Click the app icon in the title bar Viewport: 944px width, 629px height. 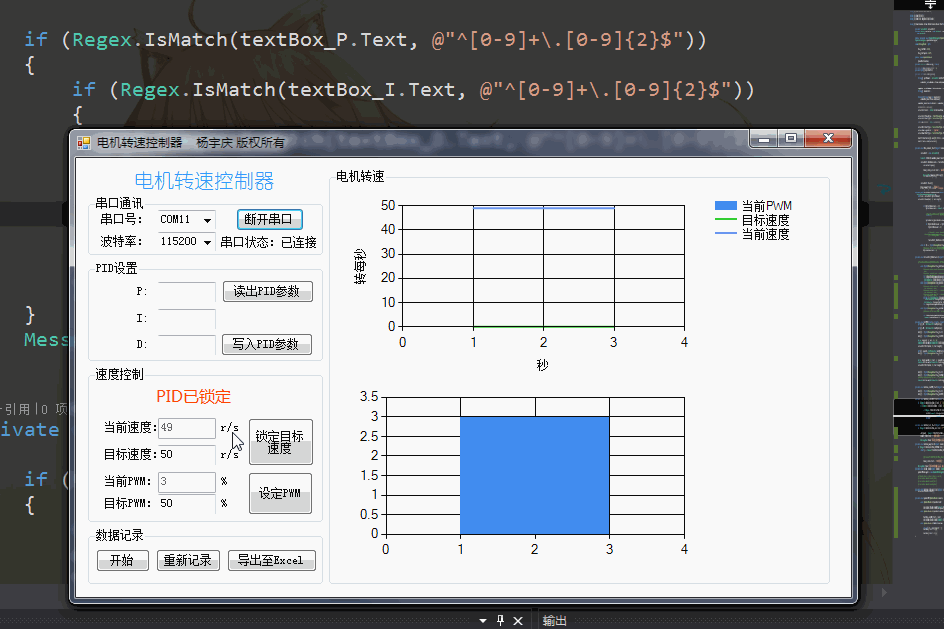tap(84, 143)
